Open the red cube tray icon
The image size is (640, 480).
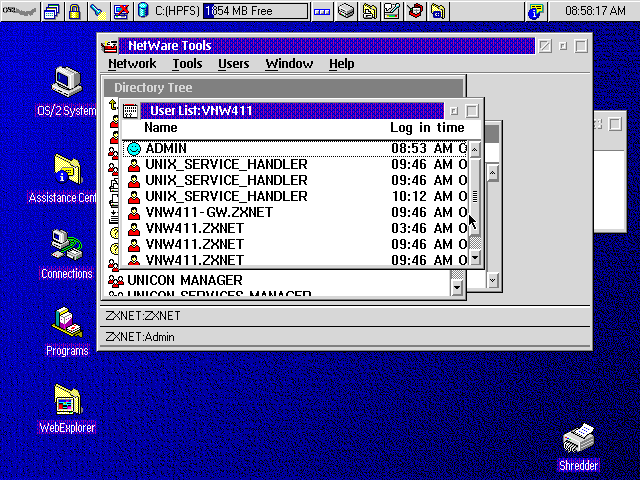tap(415, 11)
